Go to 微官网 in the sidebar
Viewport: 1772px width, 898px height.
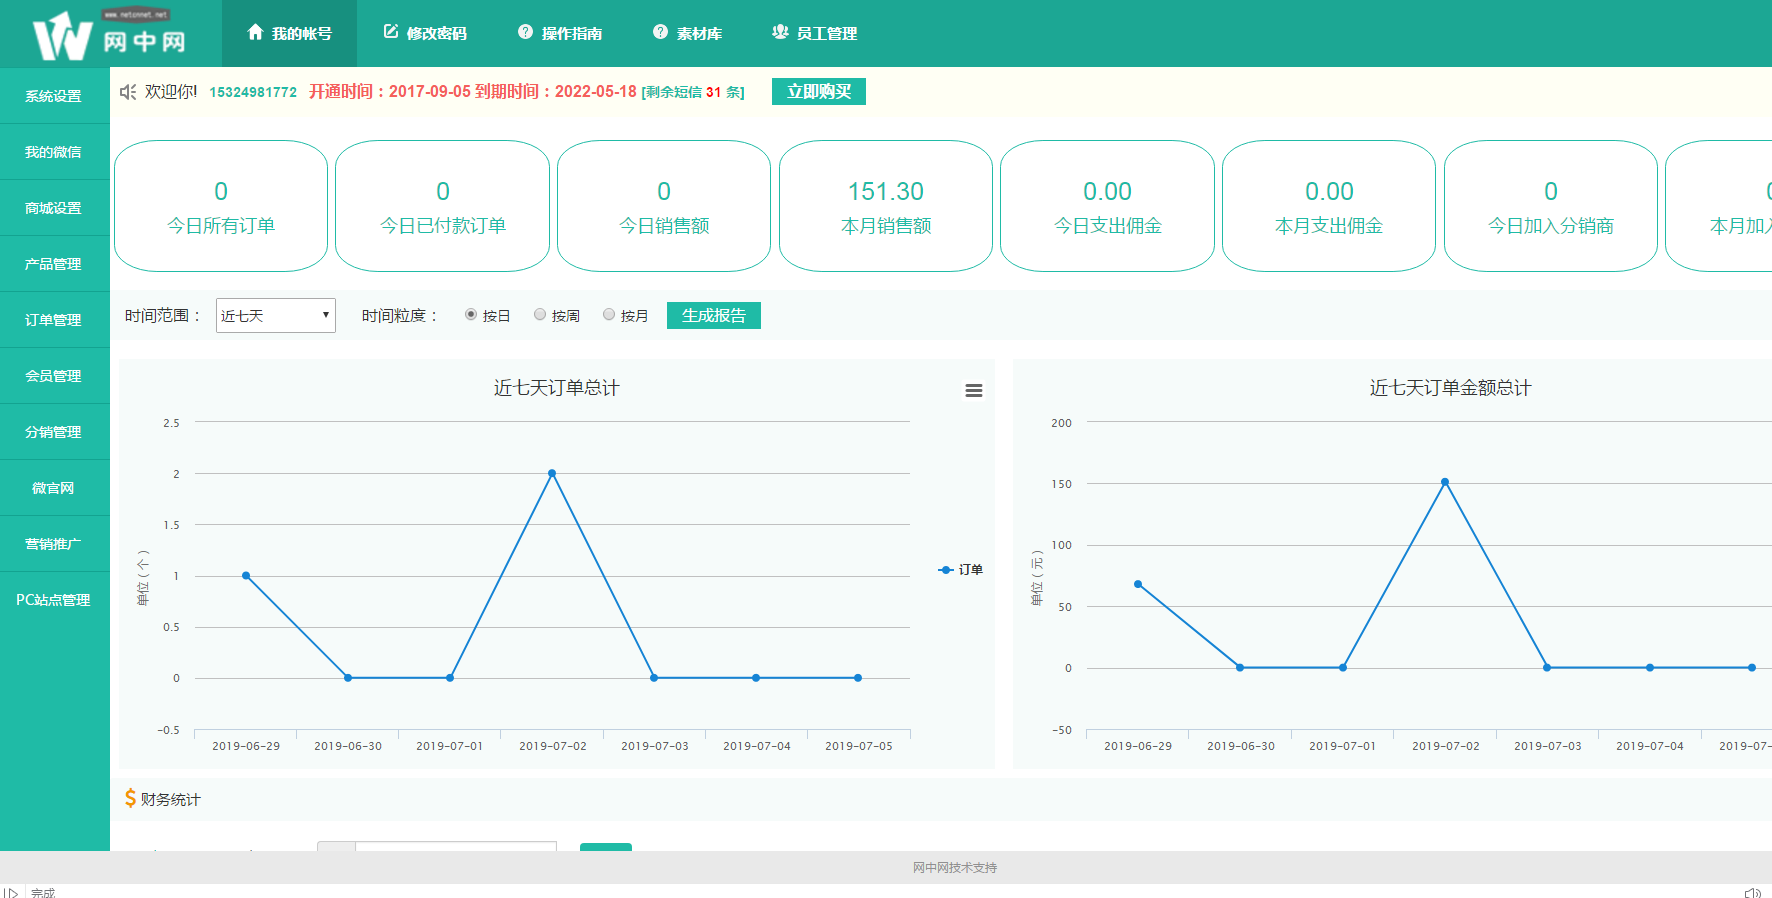coord(54,488)
